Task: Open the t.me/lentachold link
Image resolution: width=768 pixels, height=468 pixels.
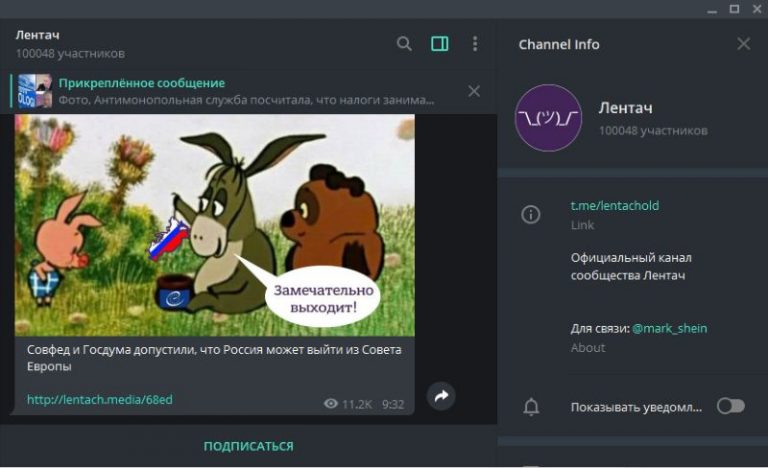Action: click(615, 206)
